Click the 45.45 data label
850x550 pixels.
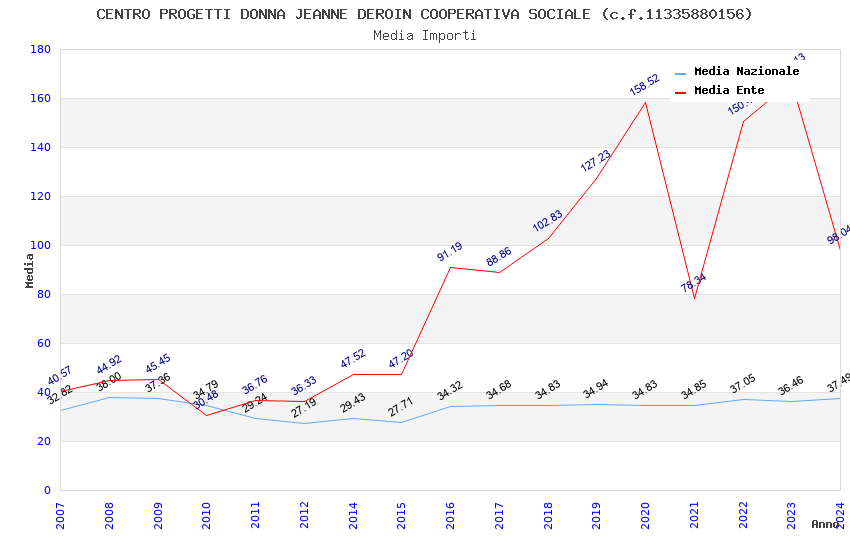point(158,364)
